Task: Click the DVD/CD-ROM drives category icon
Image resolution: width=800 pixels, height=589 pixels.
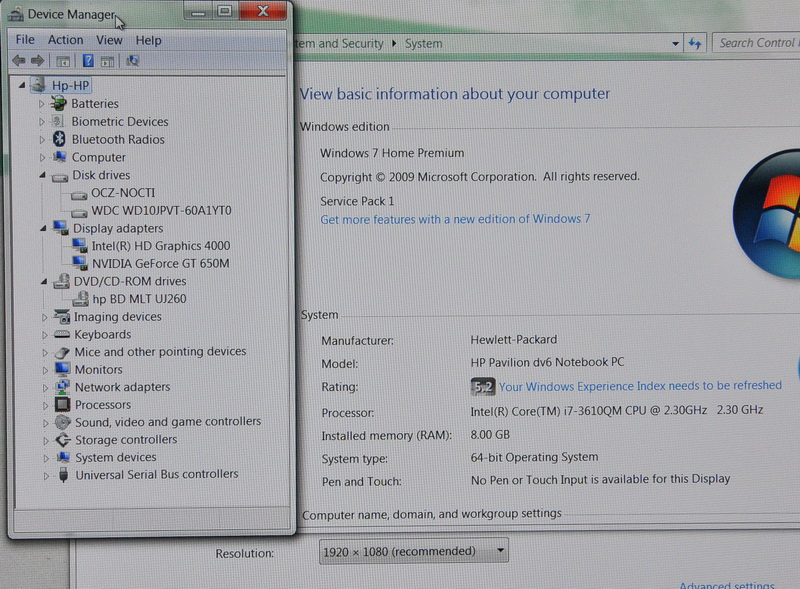Action: (x=62, y=281)
